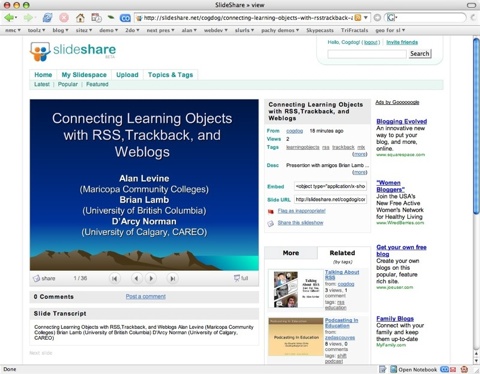Click the Invite friends link

(x=402, y=42)
